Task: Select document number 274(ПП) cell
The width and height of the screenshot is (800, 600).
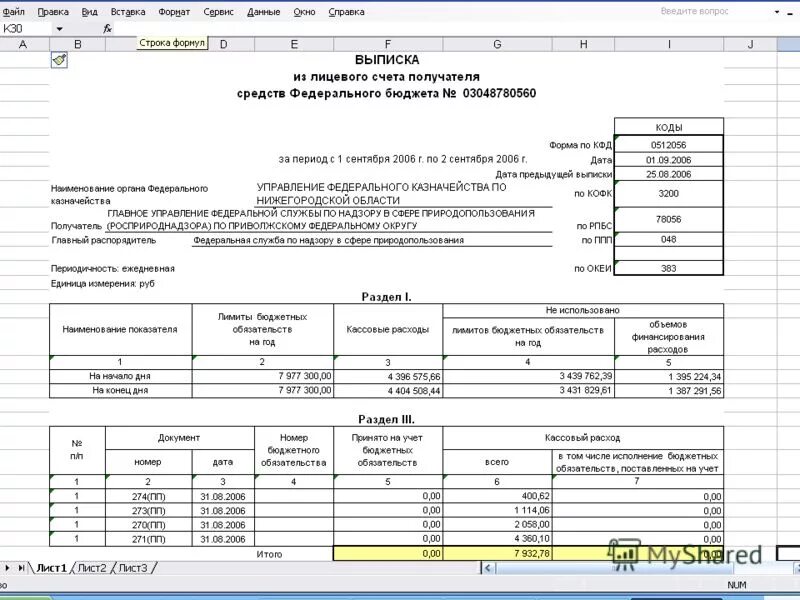Action: pos(148,496)
